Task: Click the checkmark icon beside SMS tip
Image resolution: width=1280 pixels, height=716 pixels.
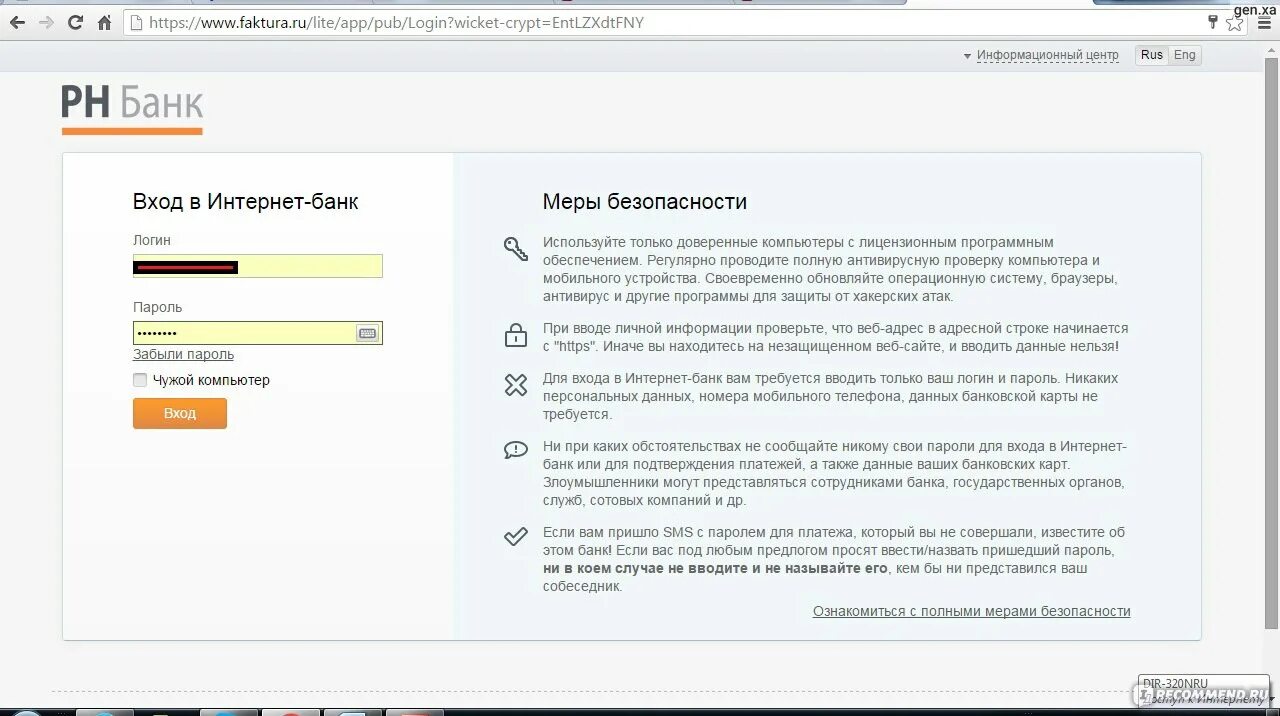Action: tap(516, 537)
